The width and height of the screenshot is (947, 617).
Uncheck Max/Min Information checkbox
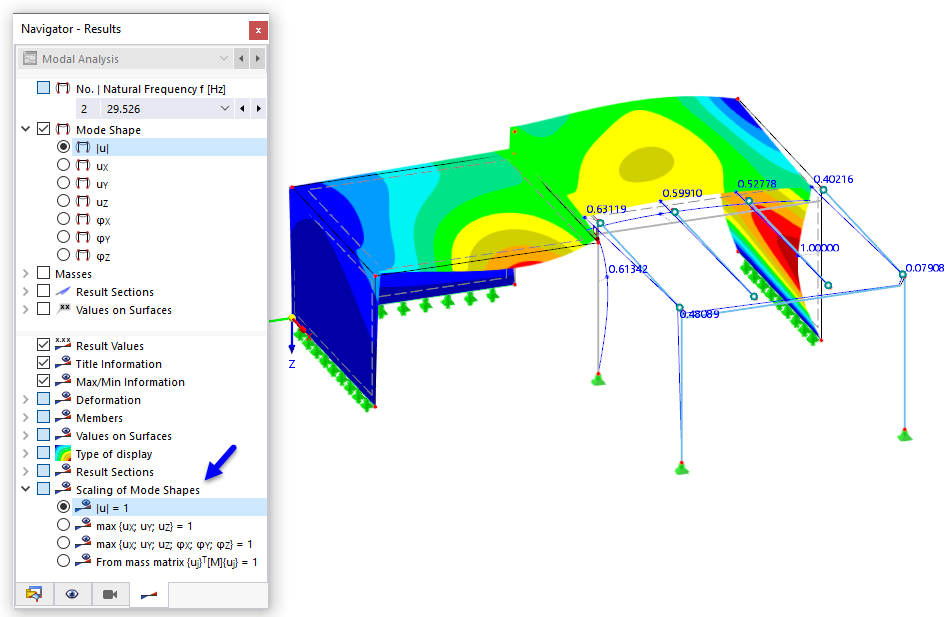coord(43,381)
